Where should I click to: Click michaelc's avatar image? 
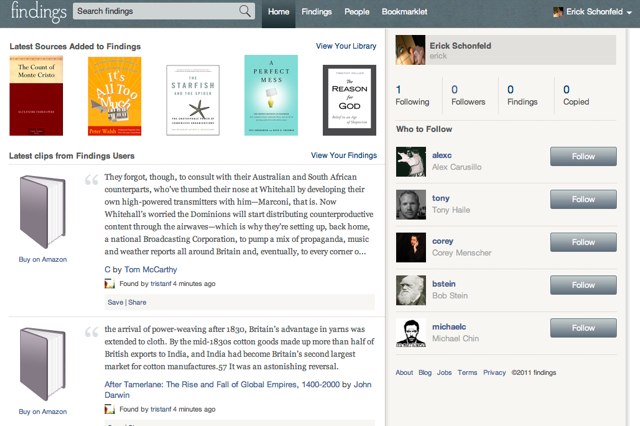tap(410, 333)
